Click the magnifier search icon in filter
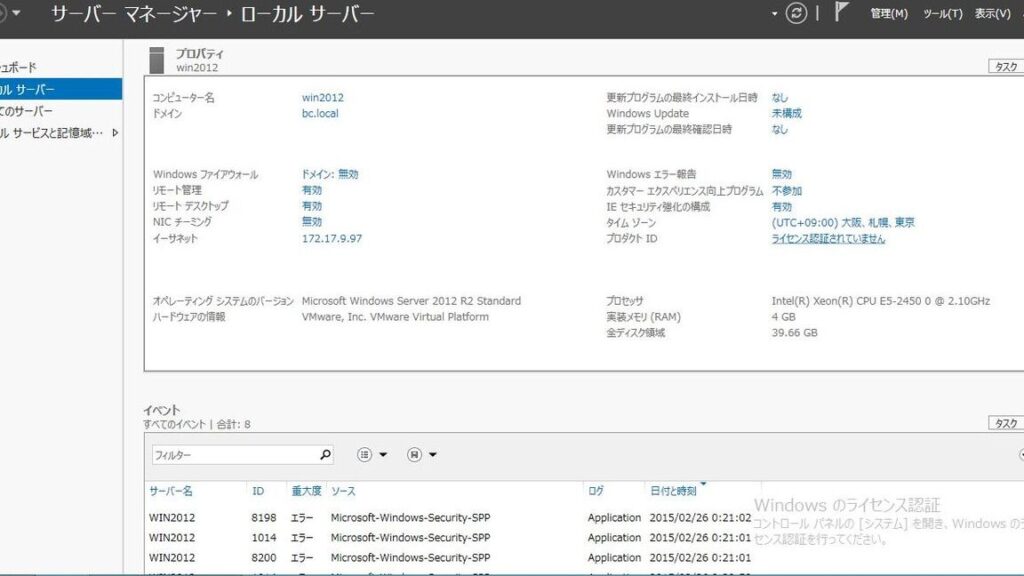This screenshot has height=576, width=1024. click(x=325, y=455)
